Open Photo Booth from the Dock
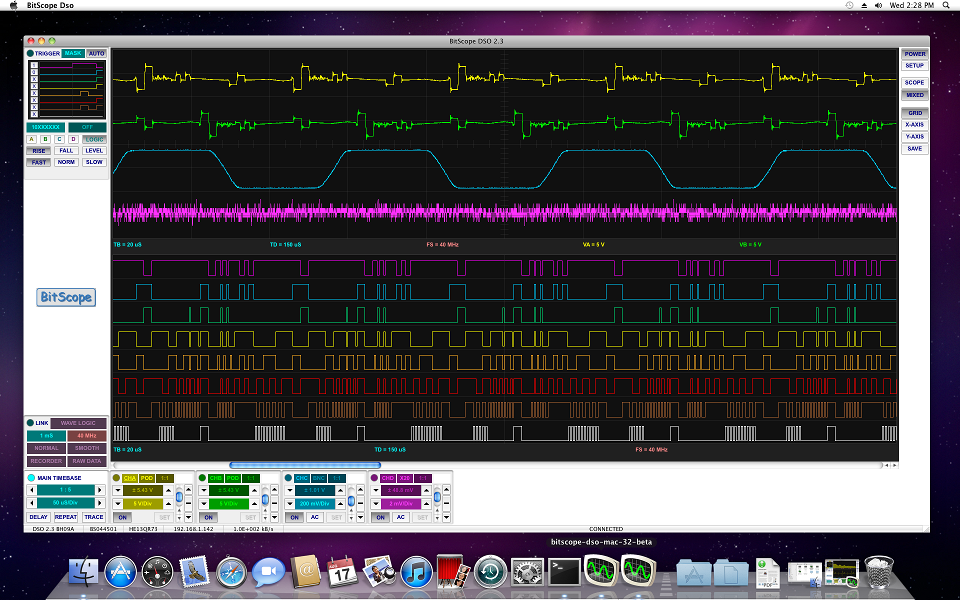 (x=452, y=572)
